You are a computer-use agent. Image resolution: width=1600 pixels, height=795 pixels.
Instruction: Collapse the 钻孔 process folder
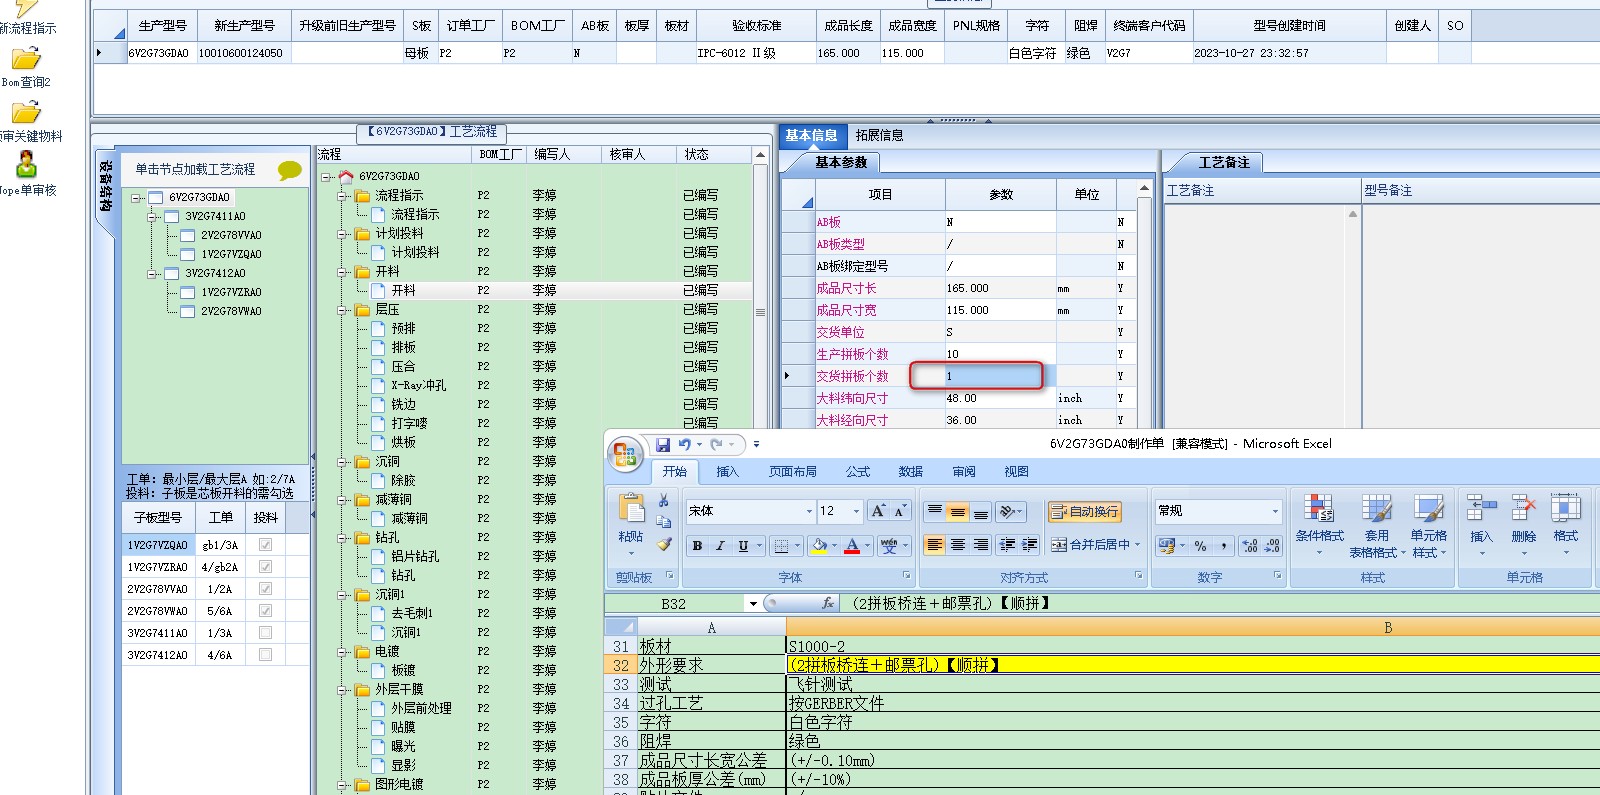pyautogui.click(x=342, y=538)
